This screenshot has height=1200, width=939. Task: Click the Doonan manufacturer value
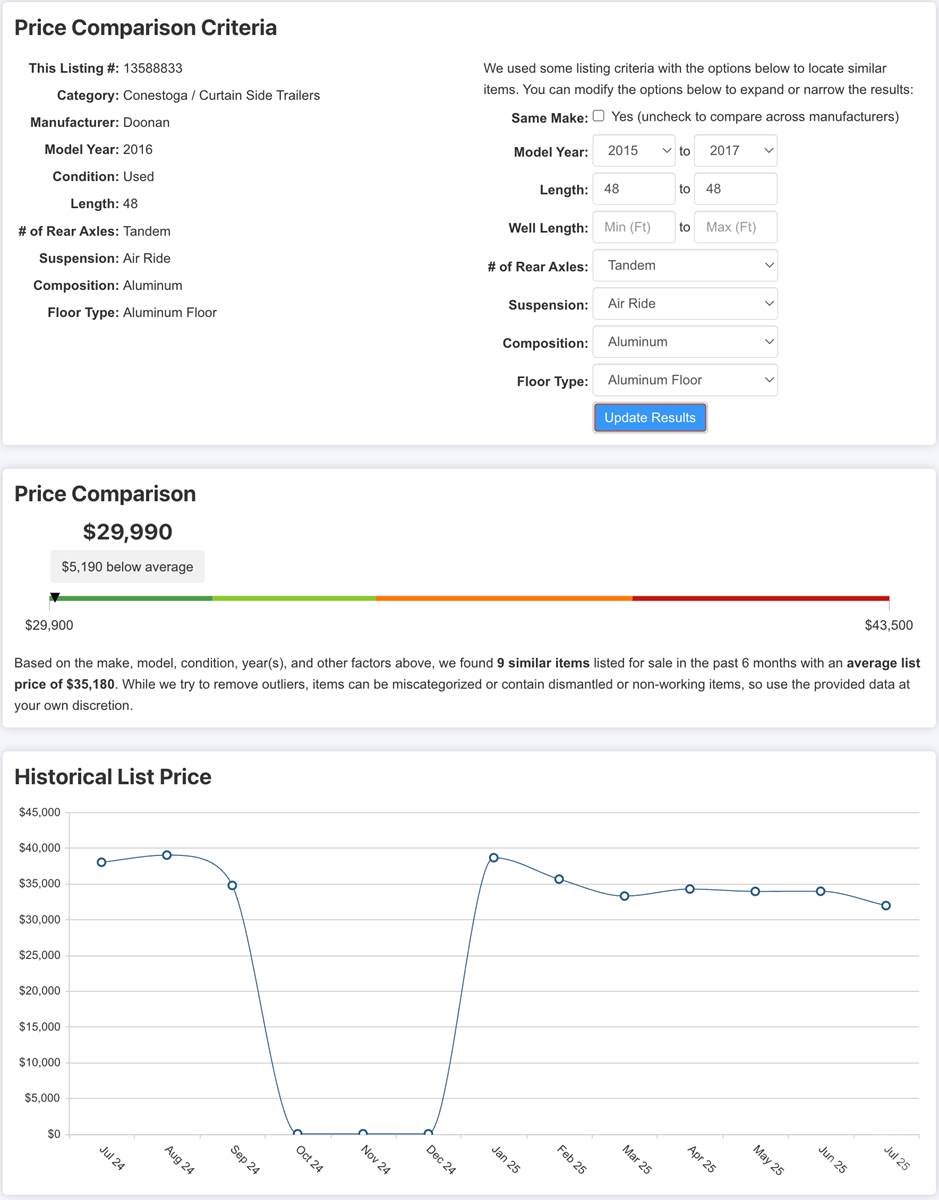146,122
